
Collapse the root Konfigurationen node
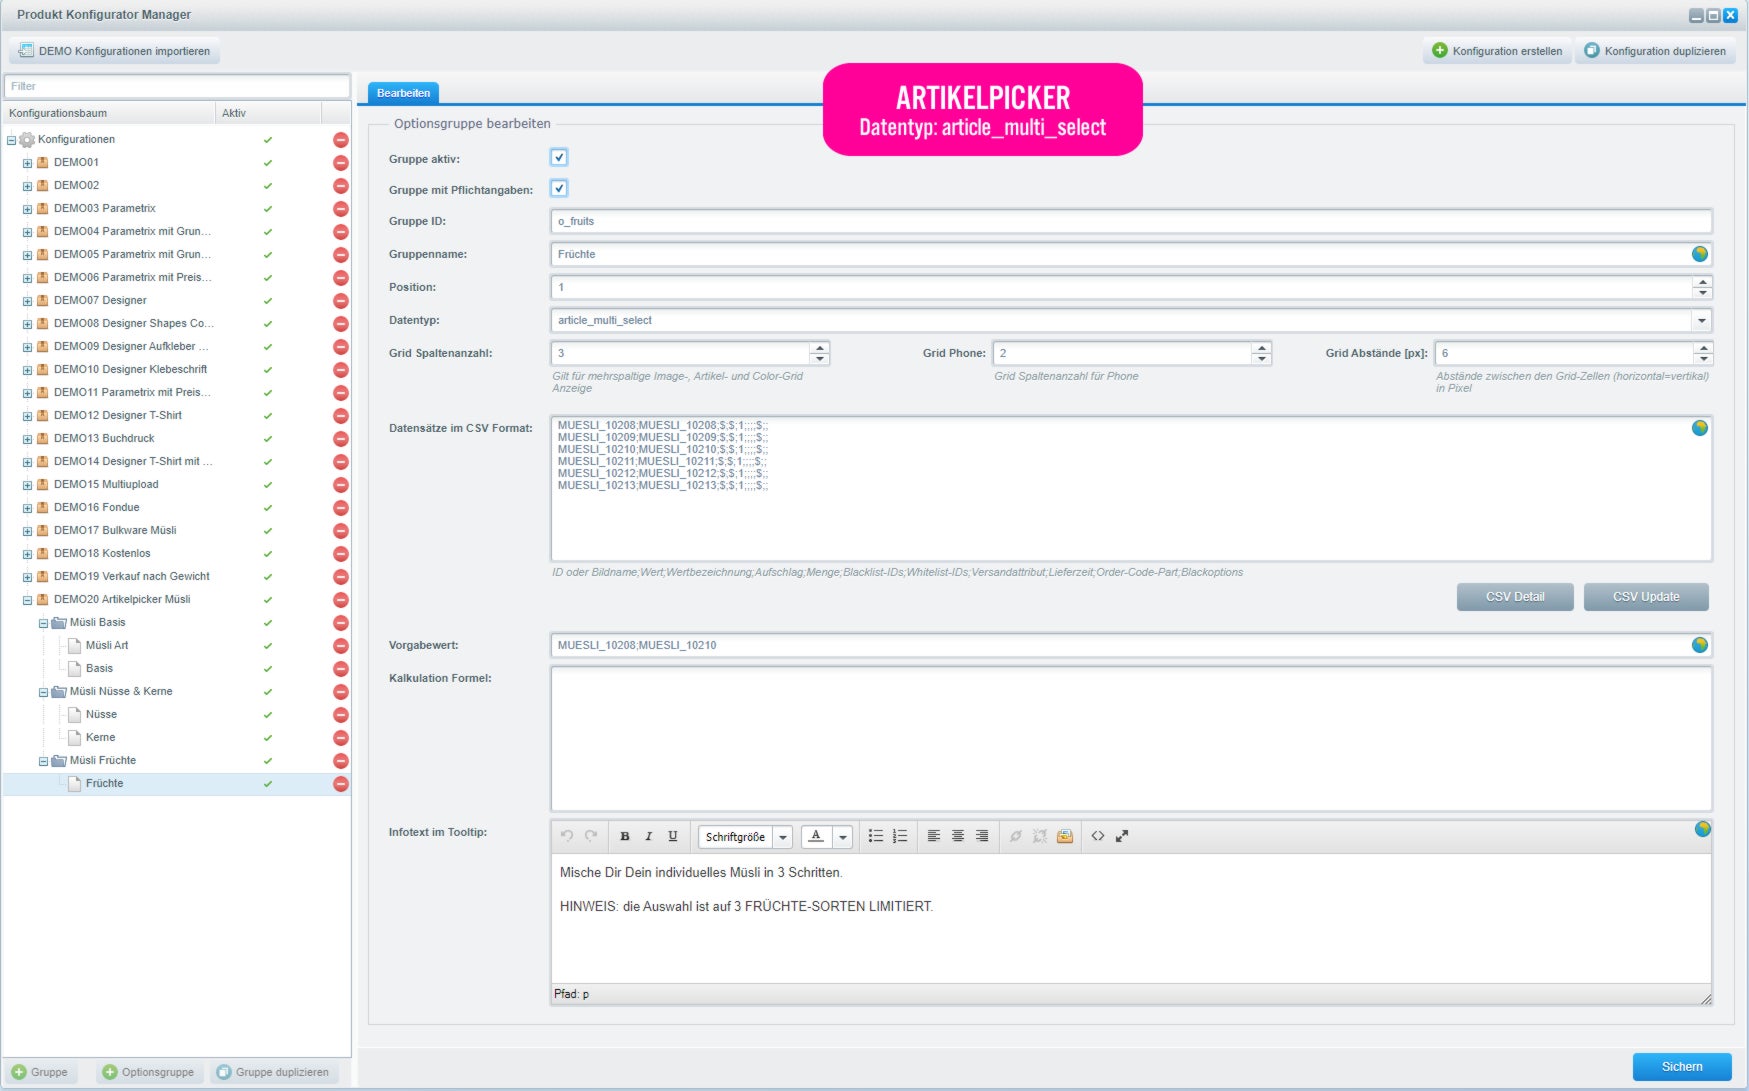[11, 140]
